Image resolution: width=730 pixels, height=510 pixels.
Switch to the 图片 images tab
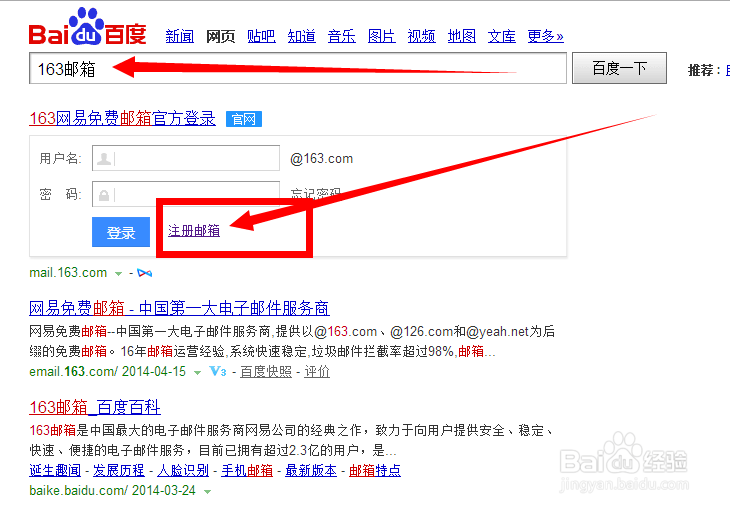click(381, 36)
